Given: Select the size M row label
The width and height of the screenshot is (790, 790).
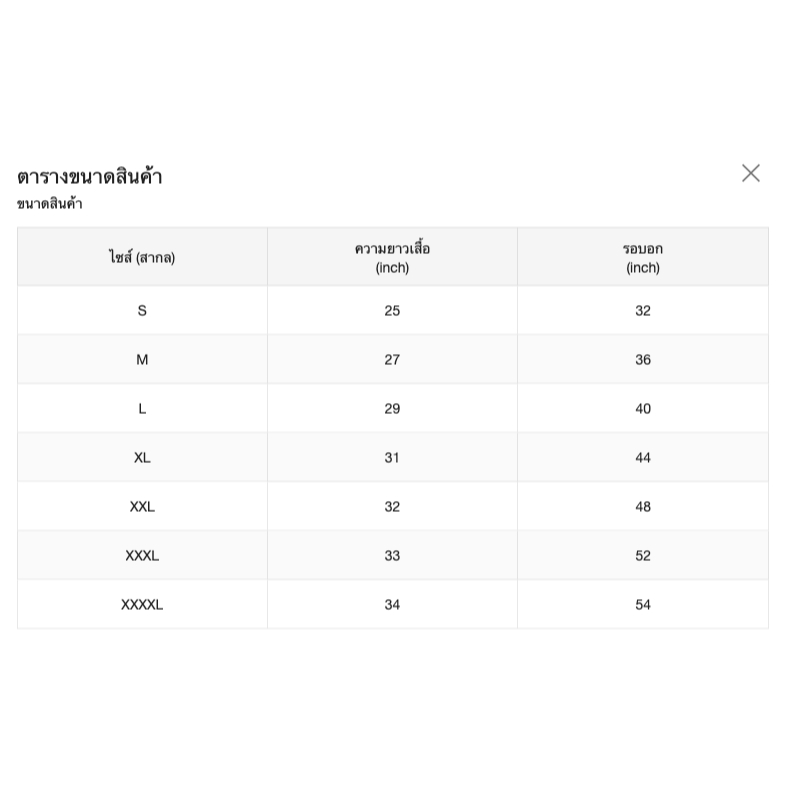Looking at the screenshot, I should click(142, 359).
